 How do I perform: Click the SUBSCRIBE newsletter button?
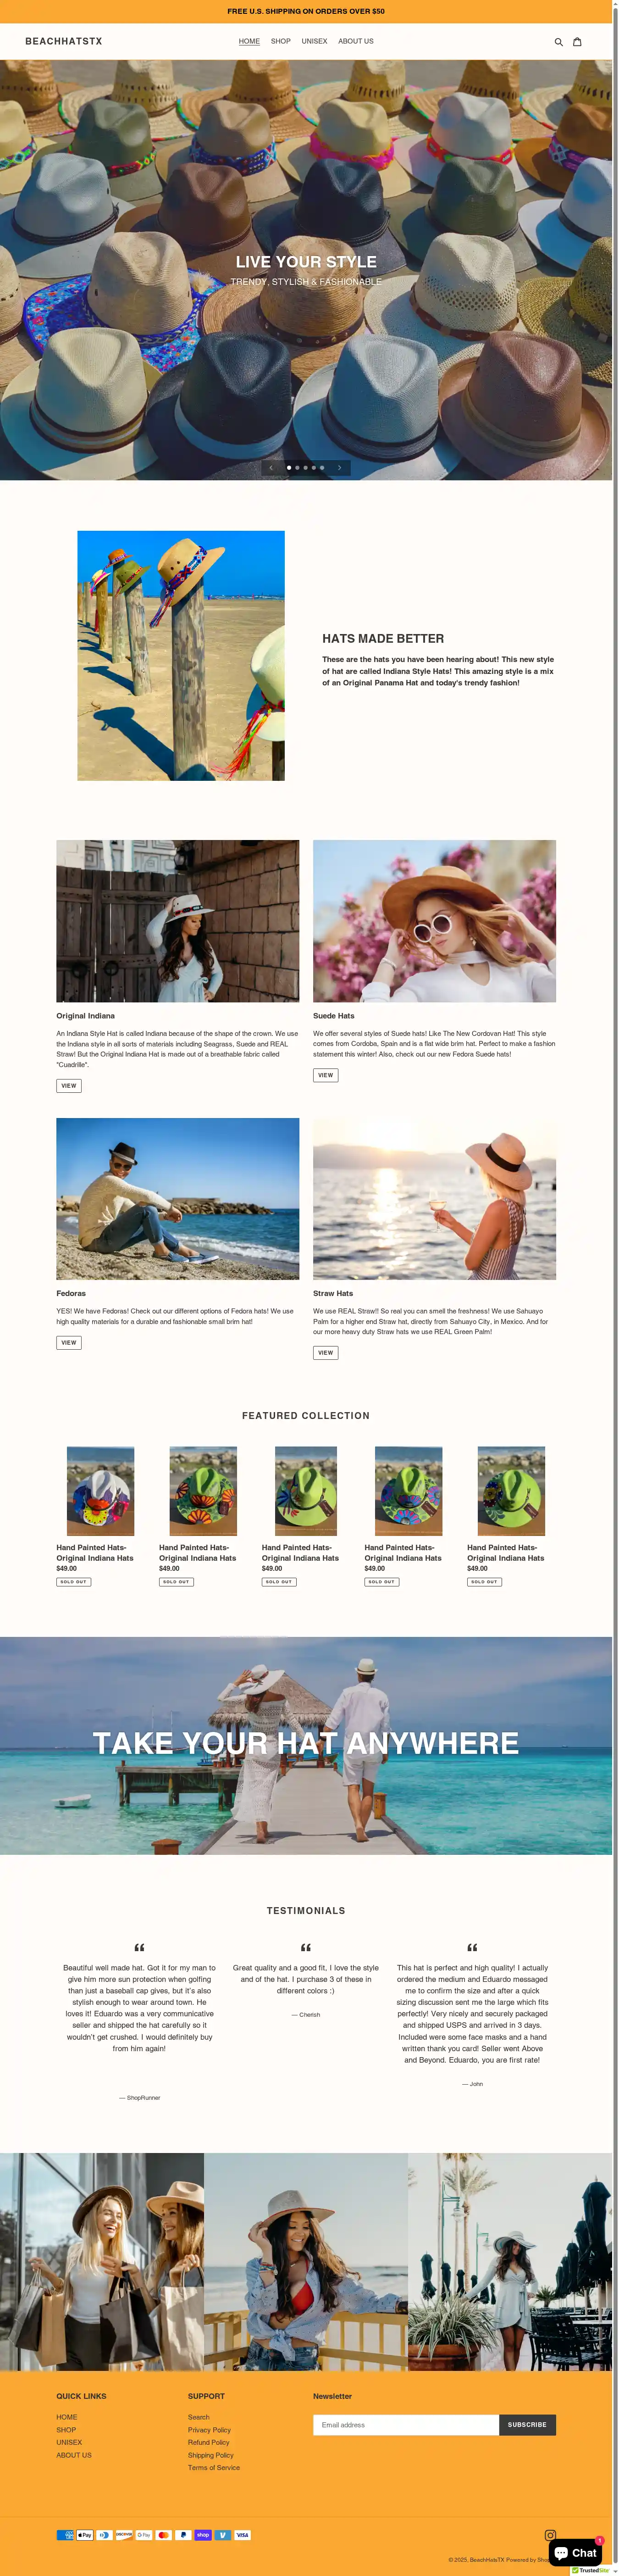527,2424
